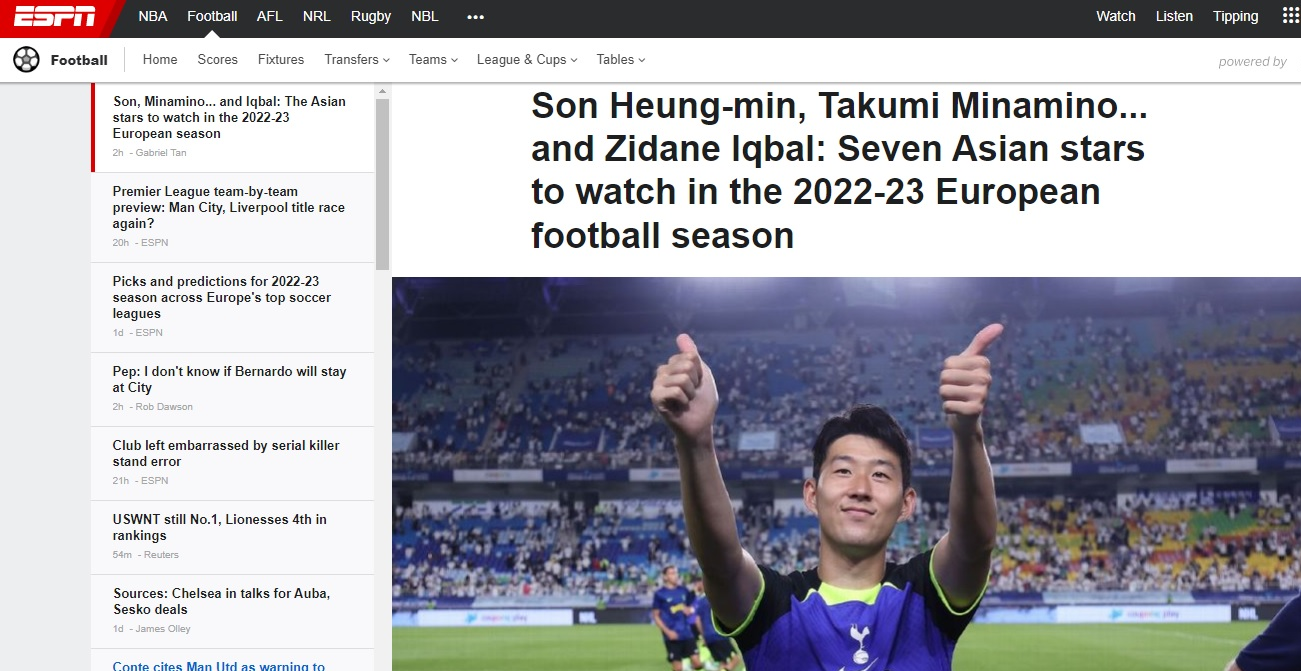Click the sidebar scroll up arrow
1301x671 pixels.
click(382, 91)
